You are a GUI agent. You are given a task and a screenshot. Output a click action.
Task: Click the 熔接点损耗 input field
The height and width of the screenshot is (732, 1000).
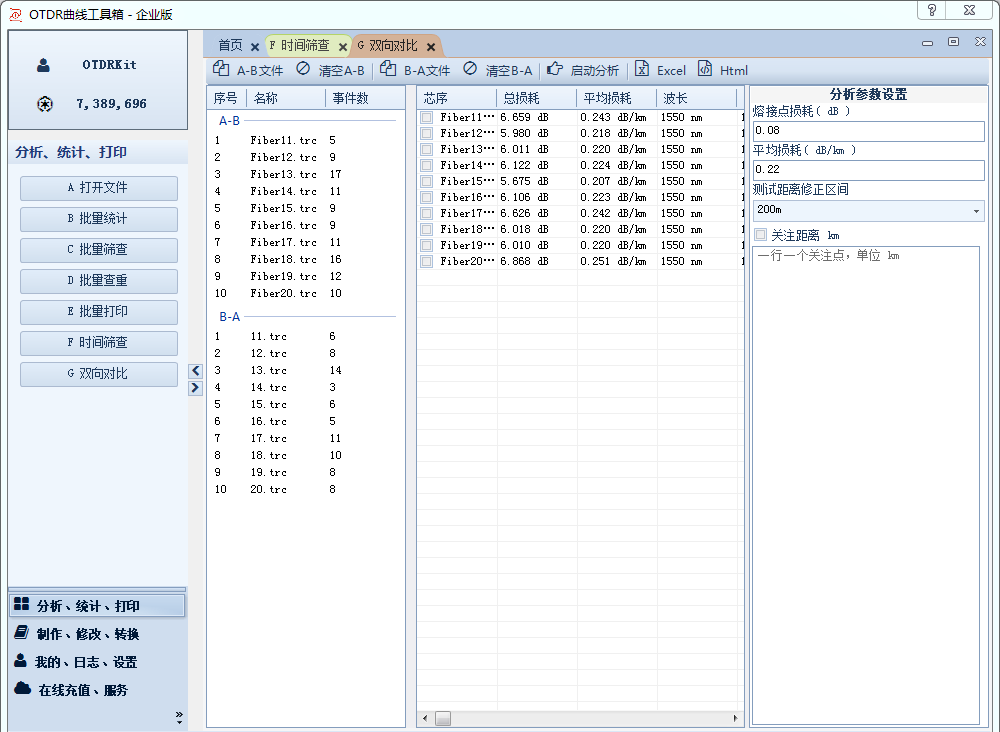click(867, 131)
